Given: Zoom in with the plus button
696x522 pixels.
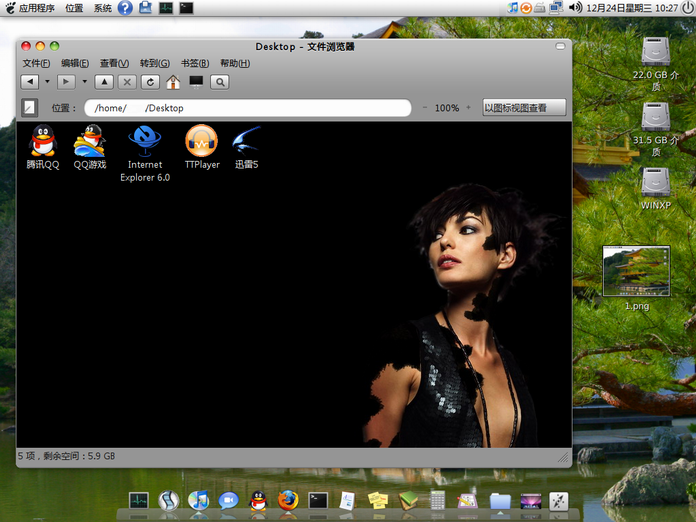Looking at the screenshot, I should tap(468, 107).
